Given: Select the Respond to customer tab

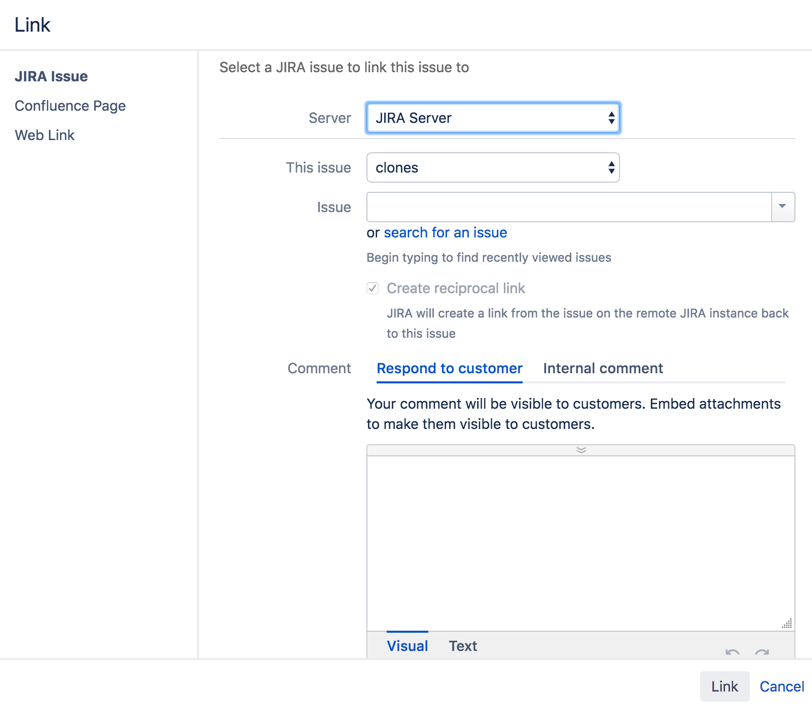Looking at the screenshot, I should pos(449,368).
